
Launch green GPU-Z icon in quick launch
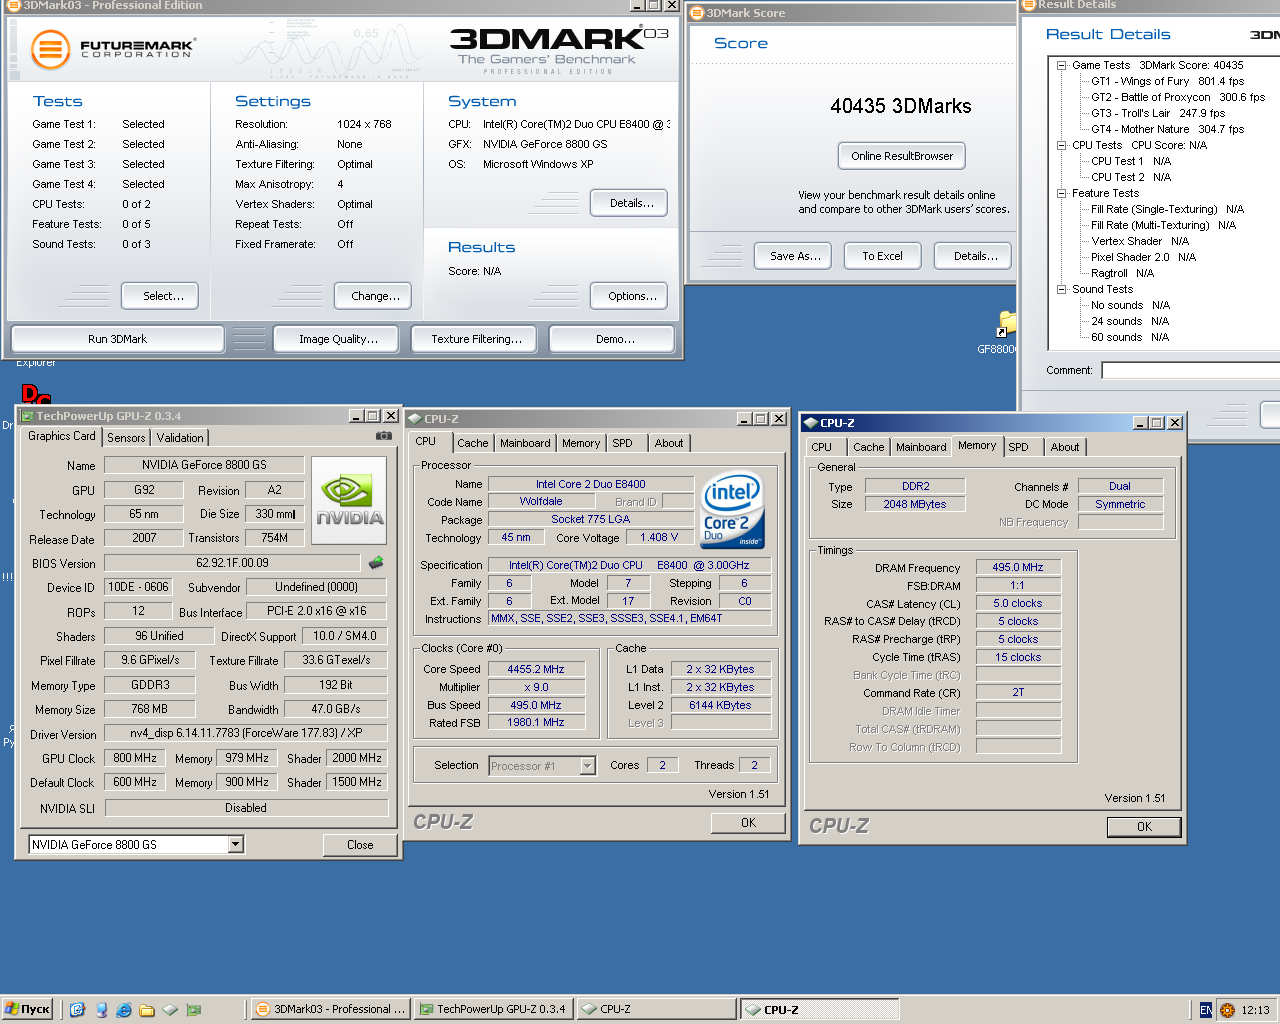pyautogui.click(x=194, y=1010)
